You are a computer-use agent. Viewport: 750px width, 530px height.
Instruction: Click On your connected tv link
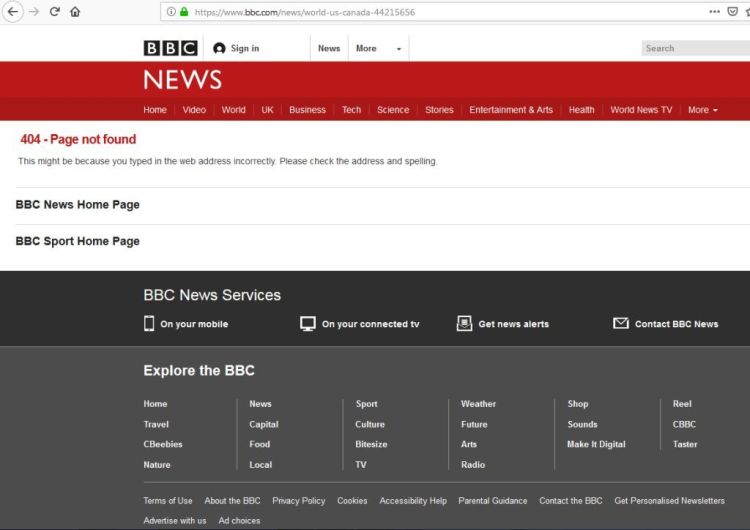[x=371, y=324]
